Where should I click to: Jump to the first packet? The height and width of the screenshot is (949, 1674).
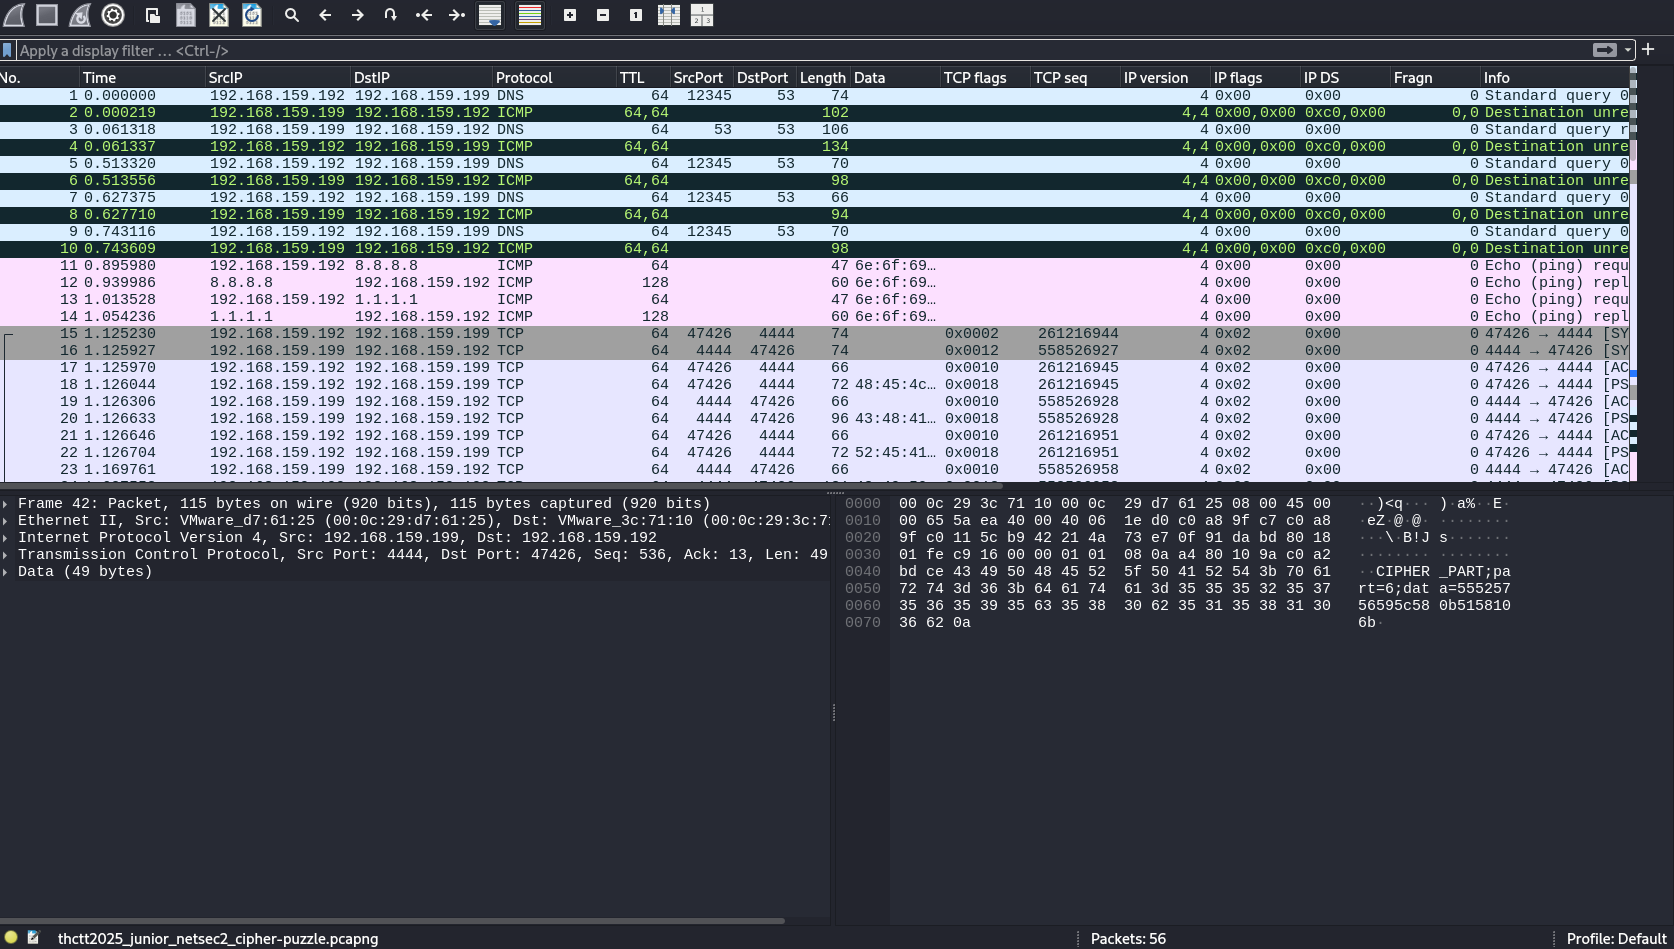coord(423,15)
